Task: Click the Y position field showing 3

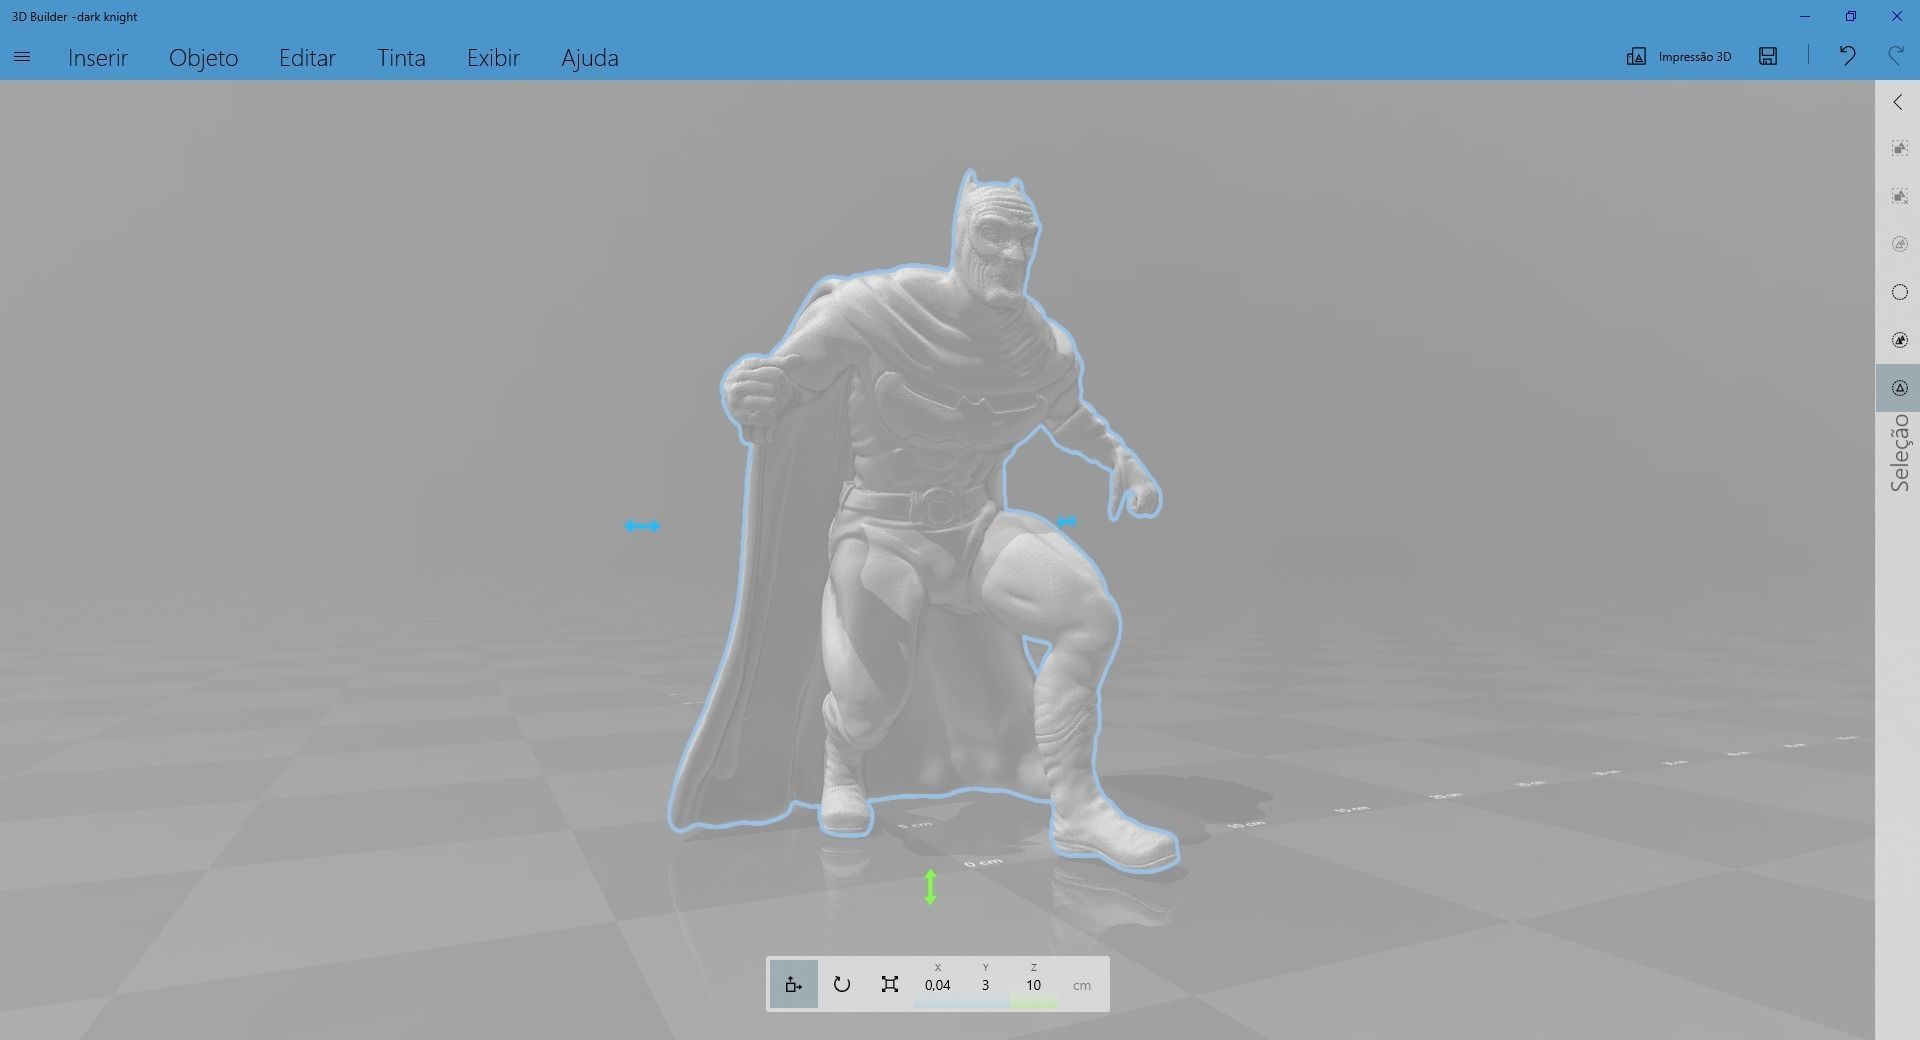Action: point(986,985)
